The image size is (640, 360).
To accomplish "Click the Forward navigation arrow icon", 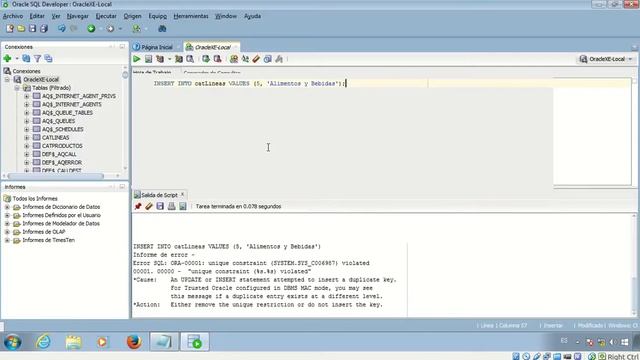I will [x=110, y=29].
